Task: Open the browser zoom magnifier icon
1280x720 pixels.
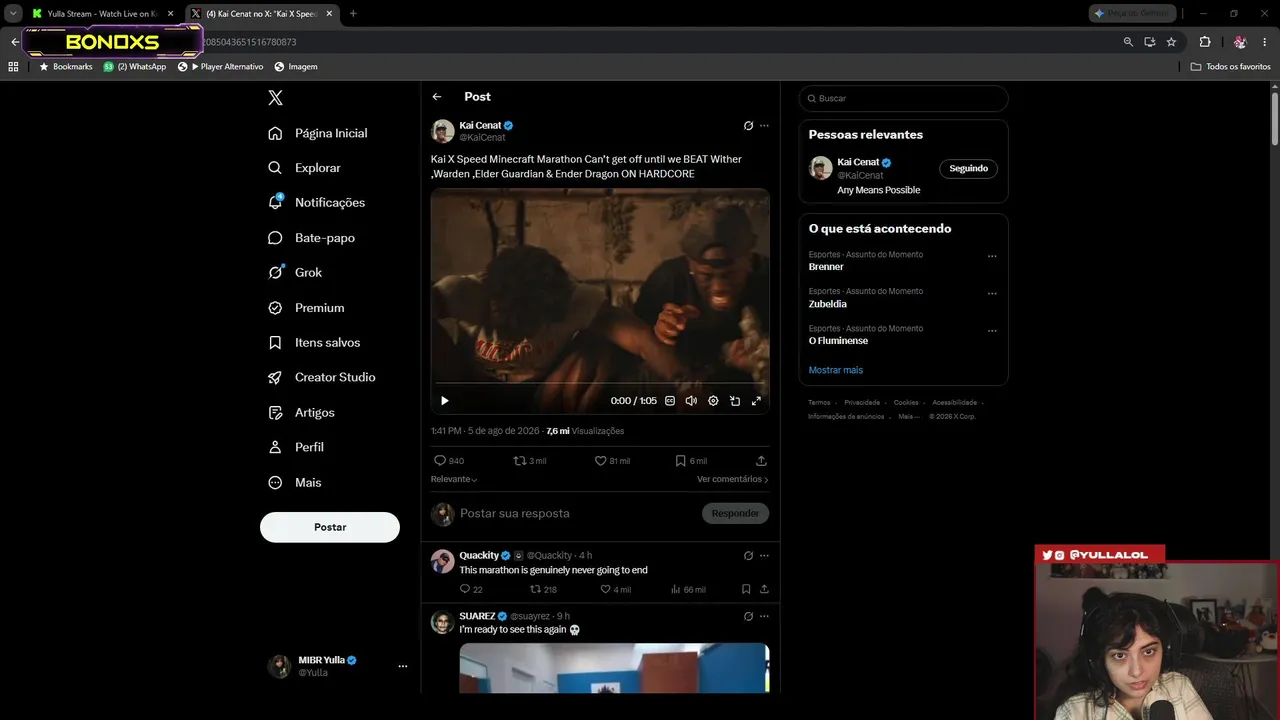Action: click(1128, 42)
